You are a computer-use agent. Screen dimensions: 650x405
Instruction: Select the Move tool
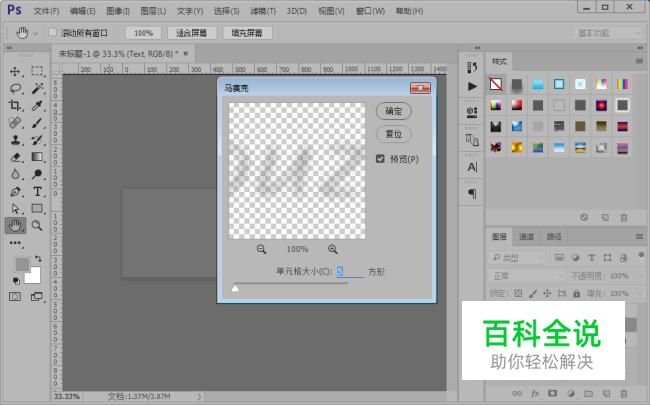click(15, 71)
